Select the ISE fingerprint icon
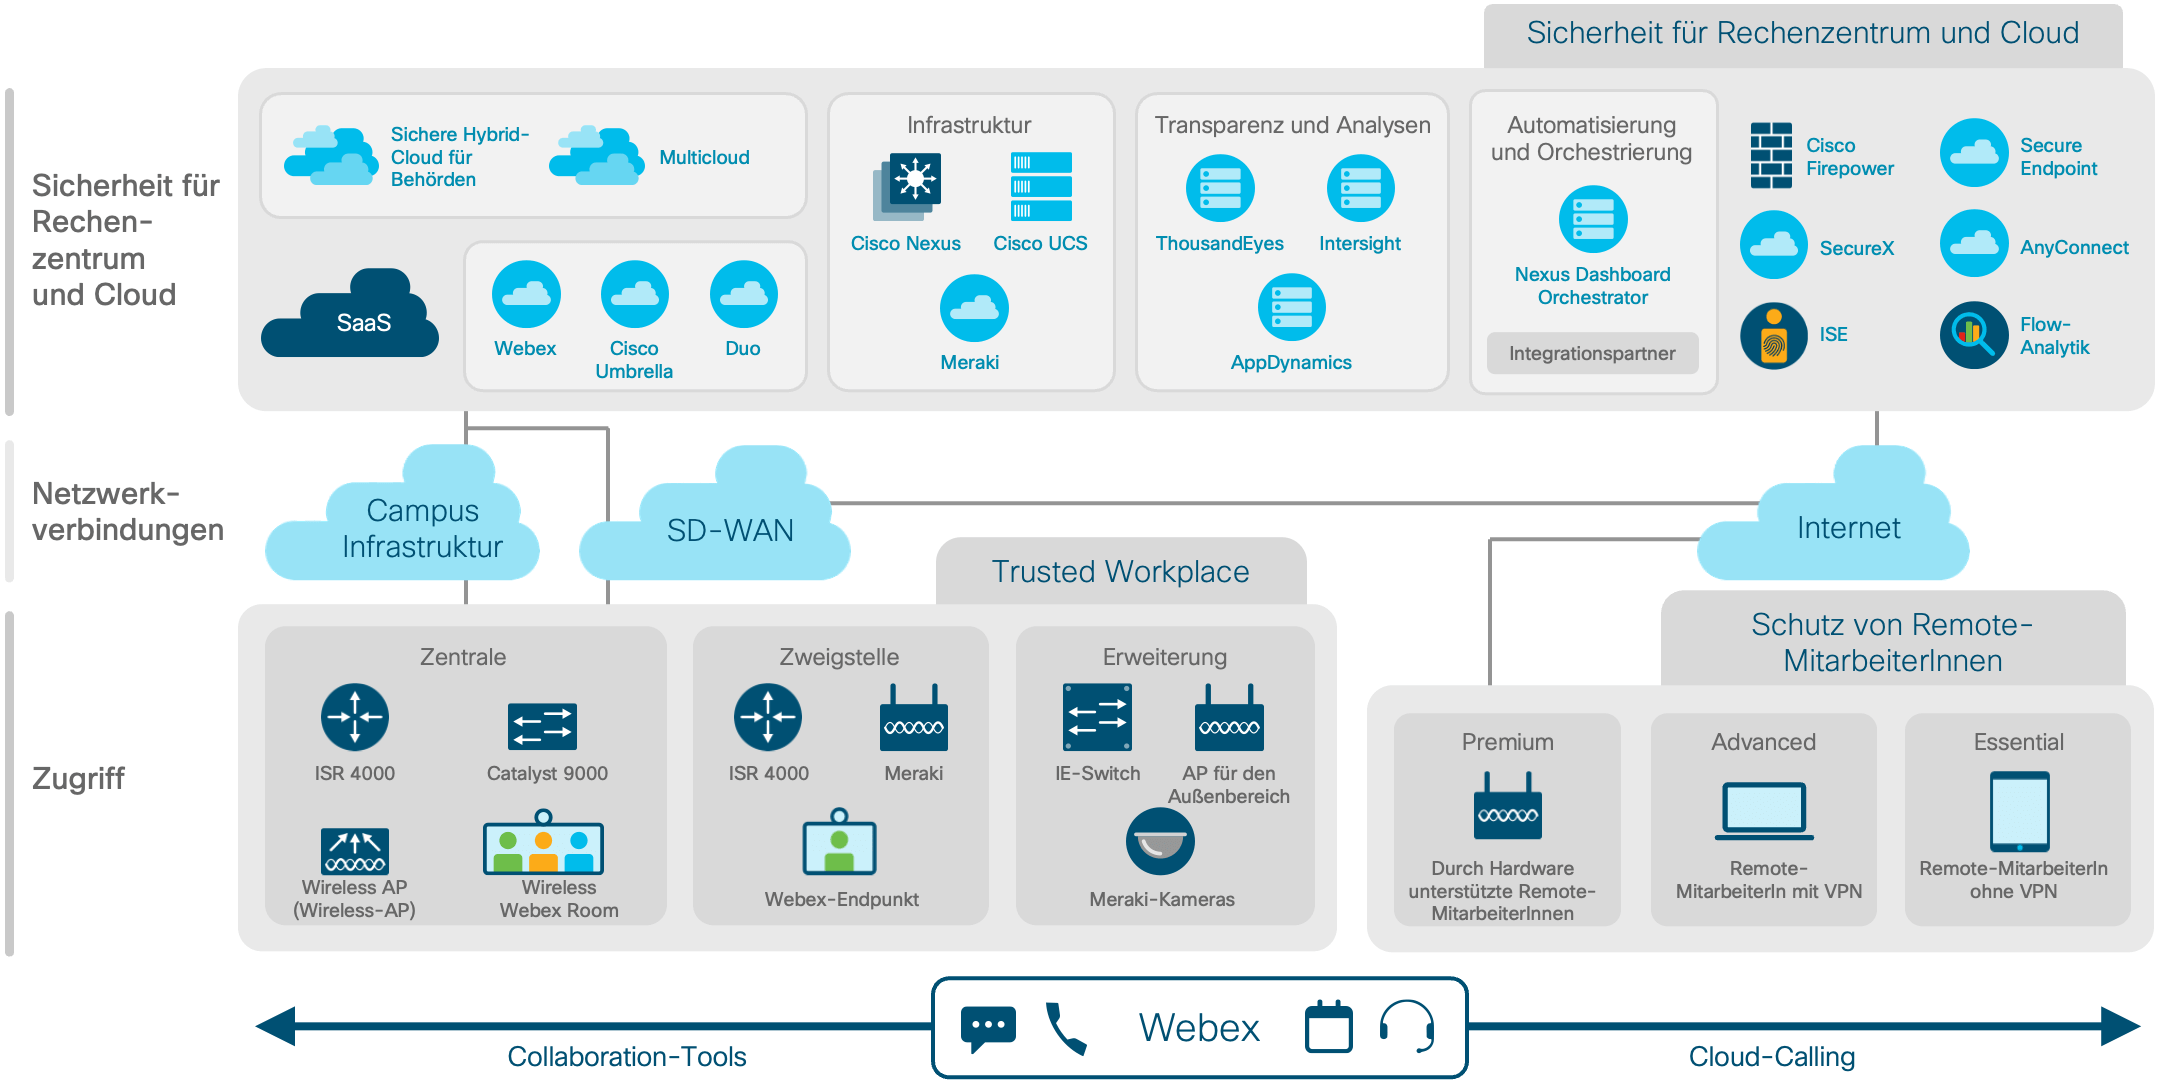This screenshot has width=2160, height=1080. coord(1774,336)
